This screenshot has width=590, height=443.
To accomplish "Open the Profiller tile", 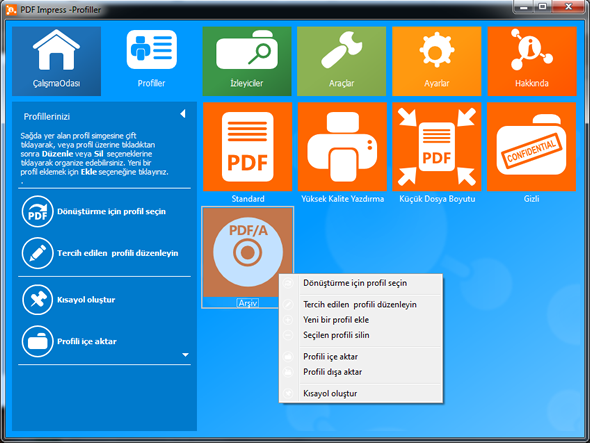I will click(x=151, y=61).
